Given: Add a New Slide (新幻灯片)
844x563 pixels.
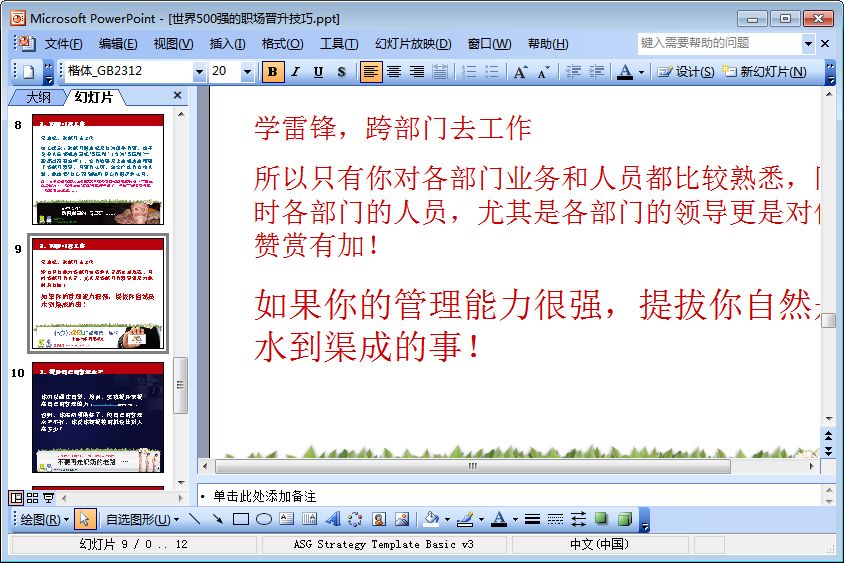Looking at the screenshot, I should pos(764,72).
